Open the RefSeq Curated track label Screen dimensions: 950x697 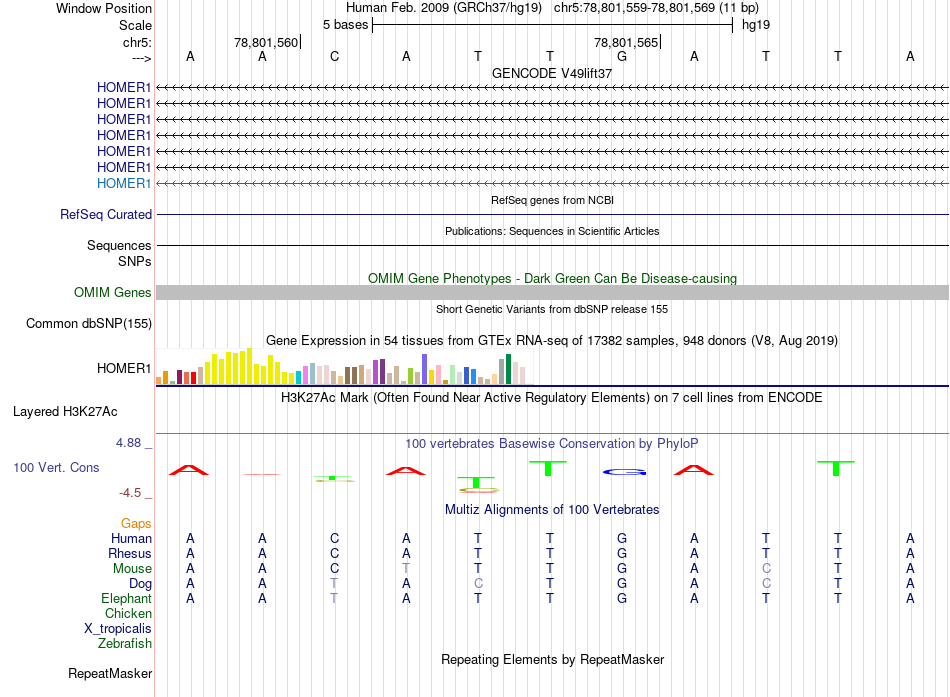[106, 215]
